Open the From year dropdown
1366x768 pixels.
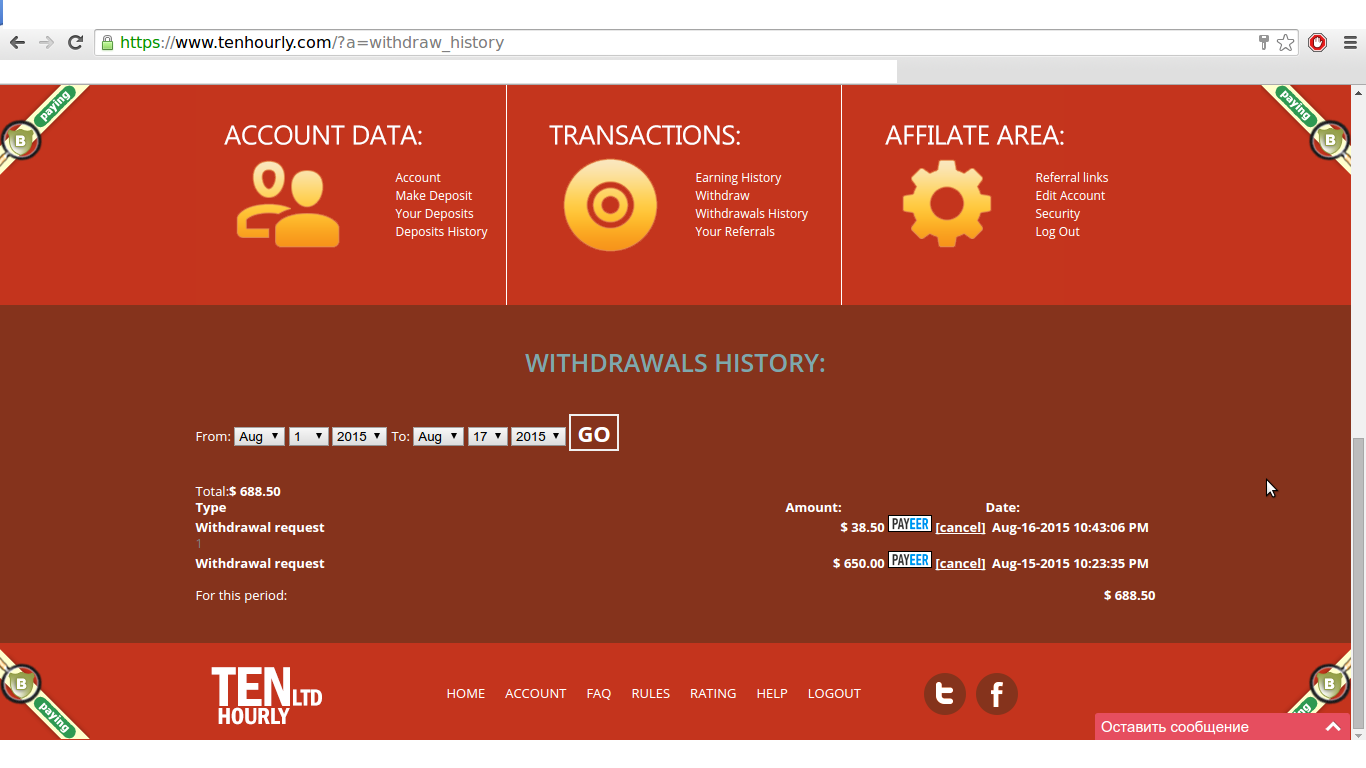pyautogui.click(x=359, y=437)
